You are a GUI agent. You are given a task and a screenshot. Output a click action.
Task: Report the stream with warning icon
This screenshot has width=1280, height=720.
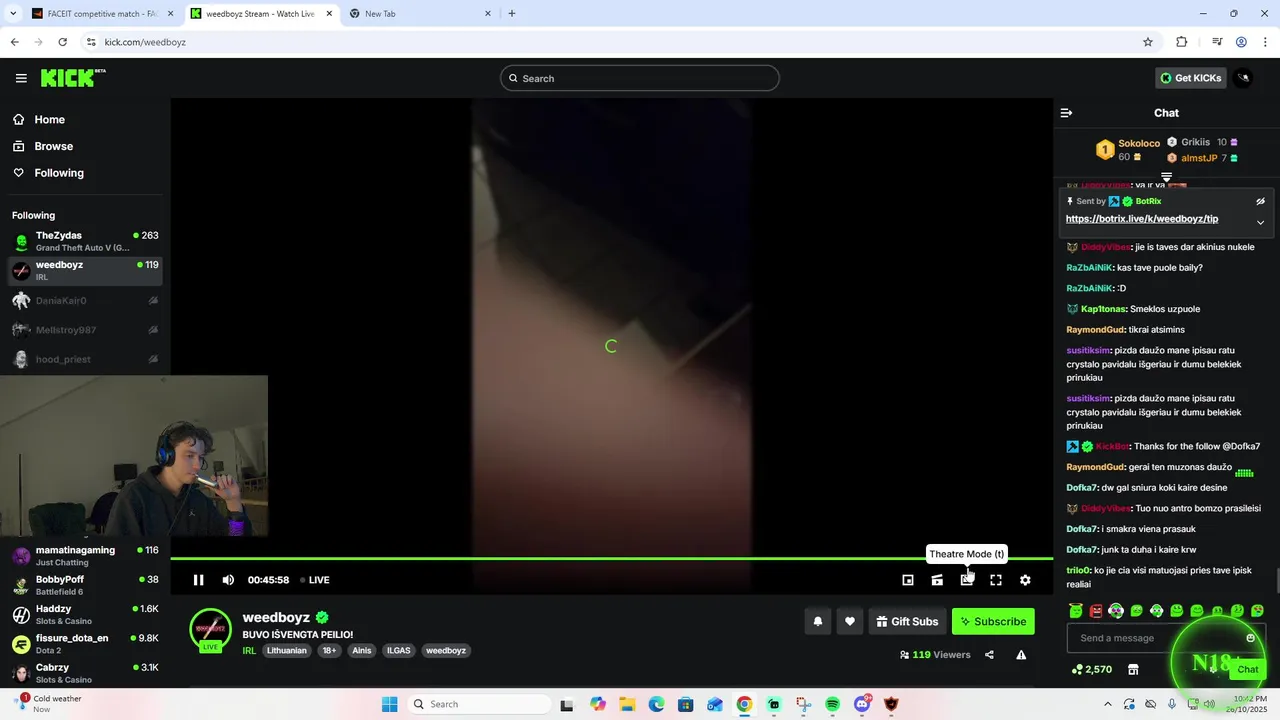click(1021, 655)
